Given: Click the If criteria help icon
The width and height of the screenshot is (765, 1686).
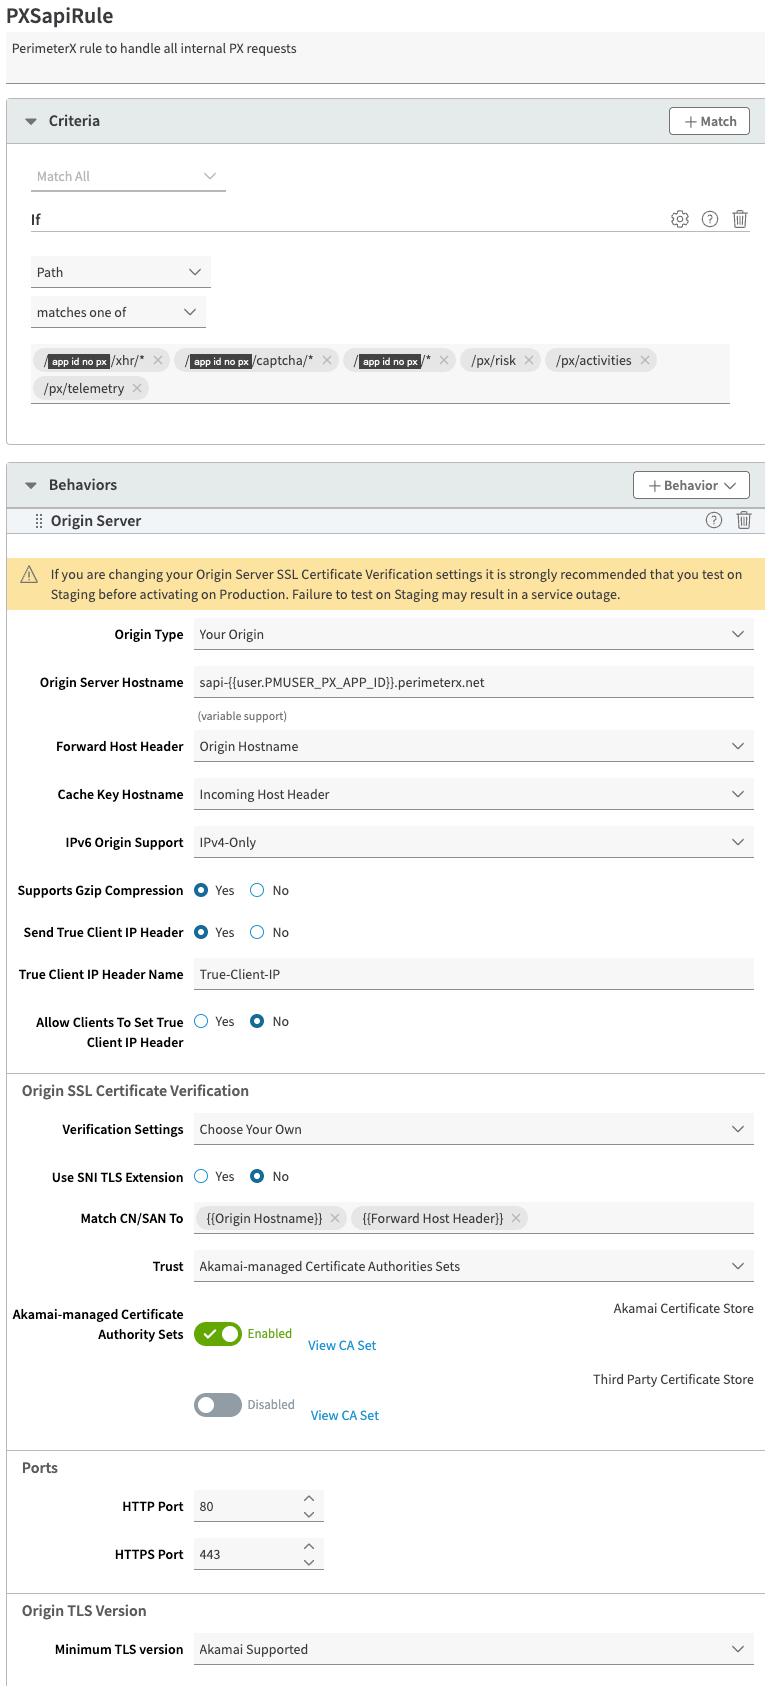Looking at the screenshot, I should 710,219.
